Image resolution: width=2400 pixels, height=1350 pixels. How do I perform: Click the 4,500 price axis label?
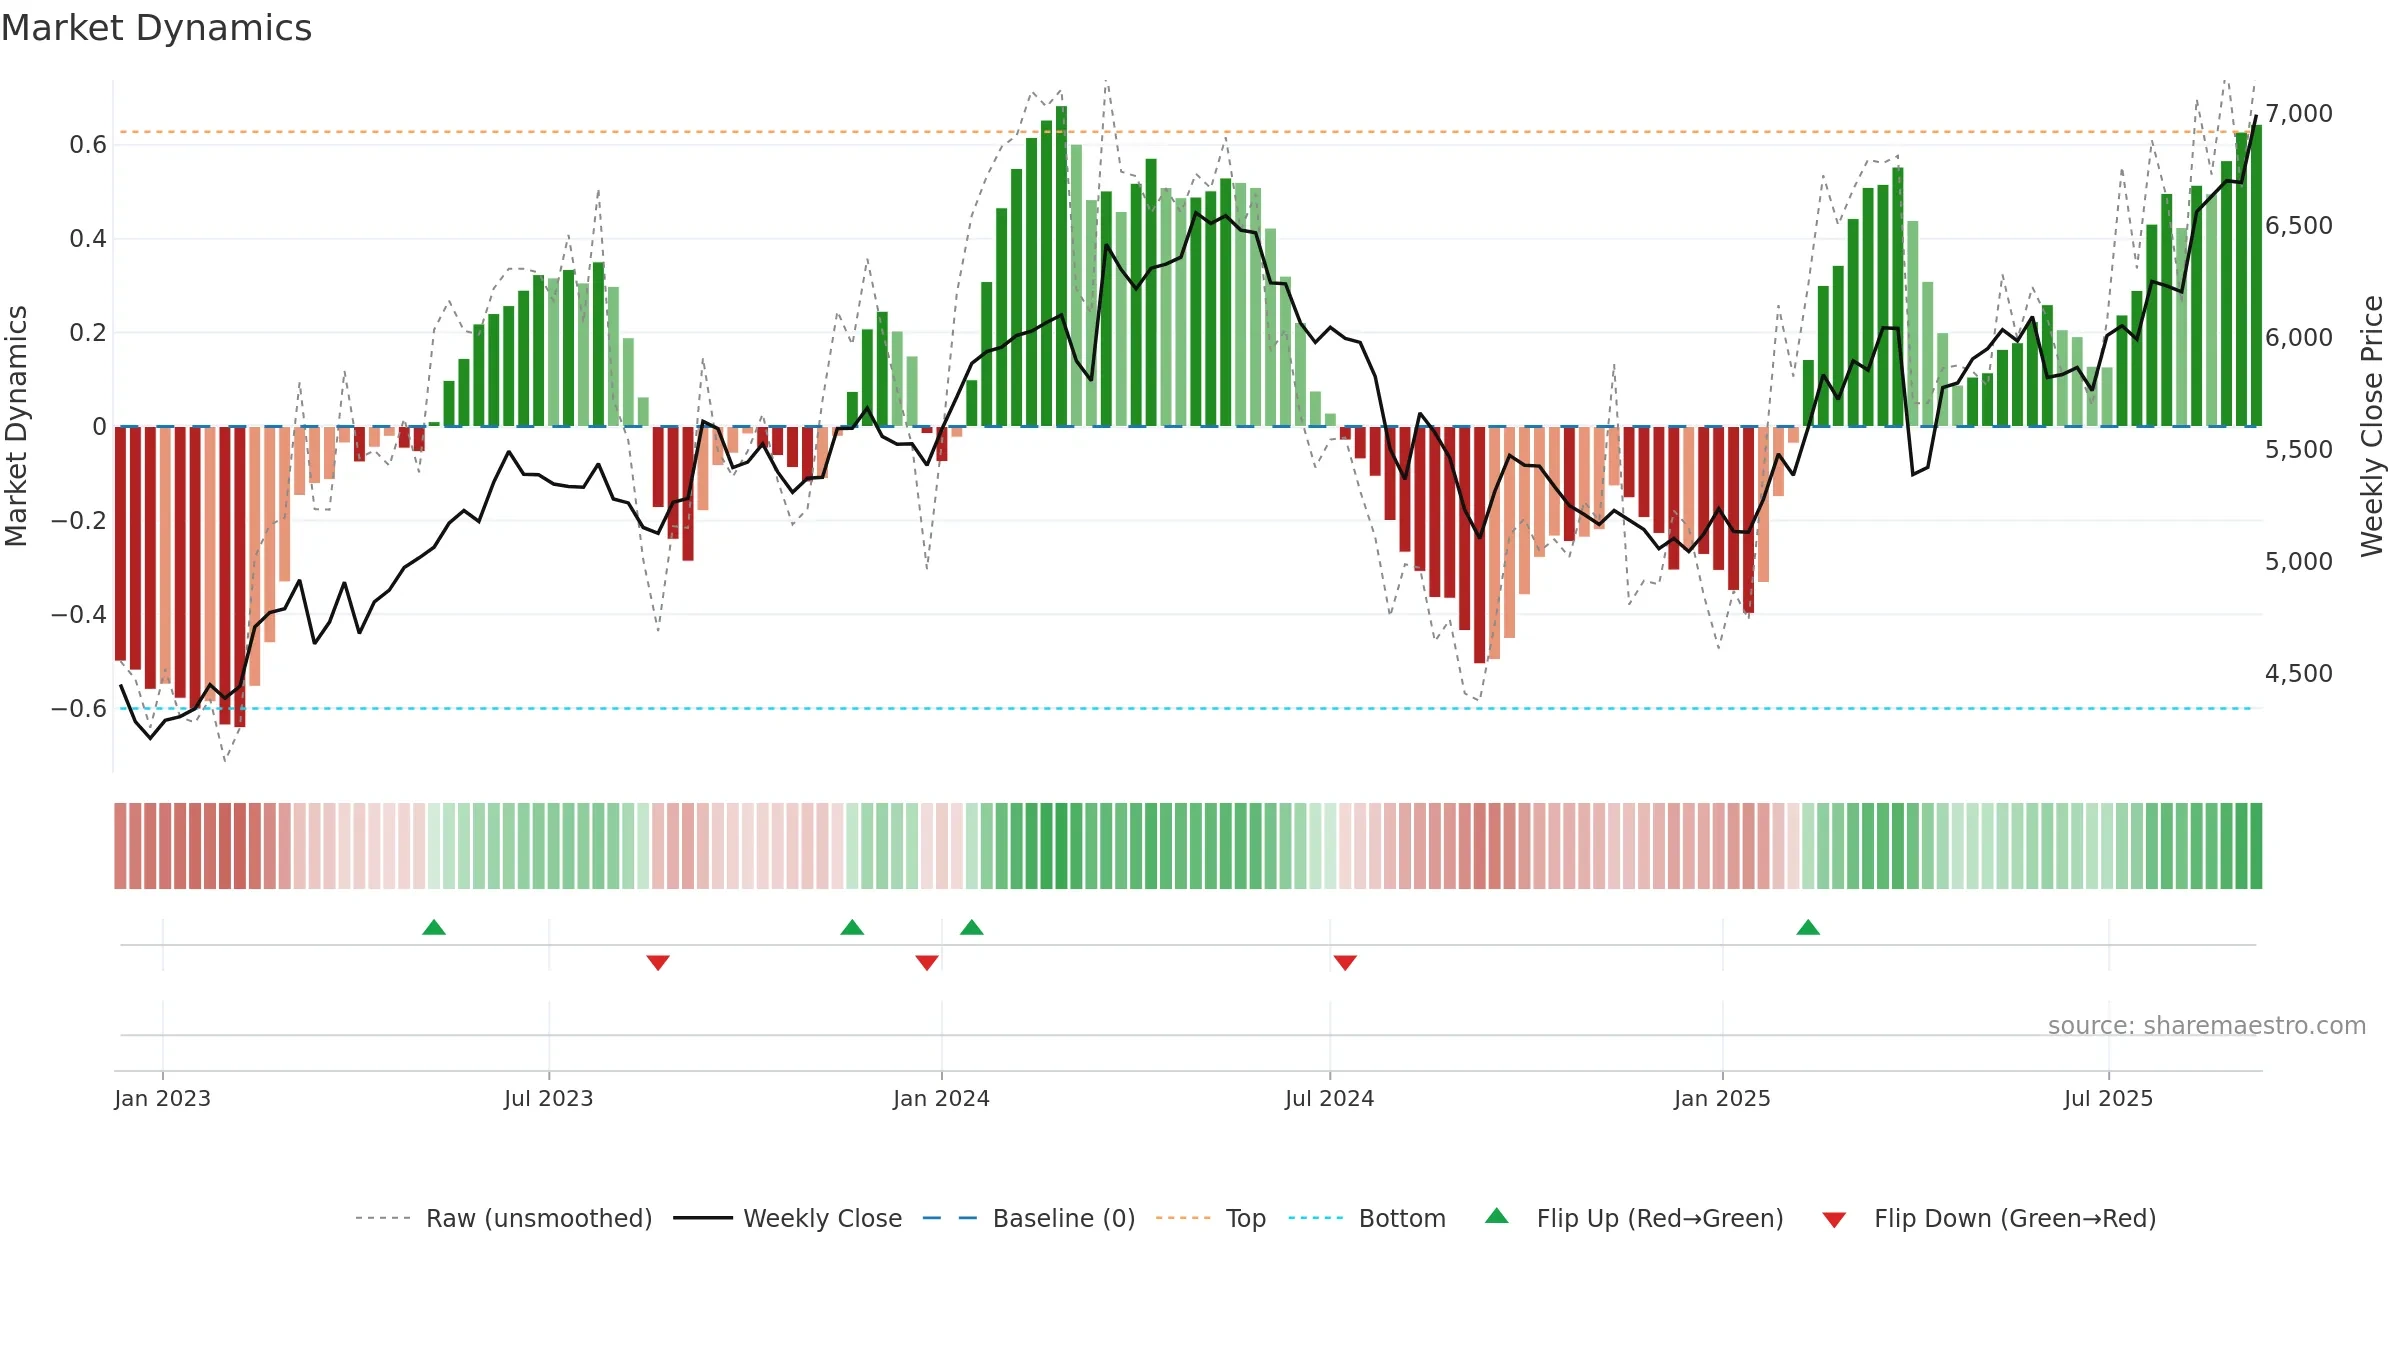point(2299,673)
